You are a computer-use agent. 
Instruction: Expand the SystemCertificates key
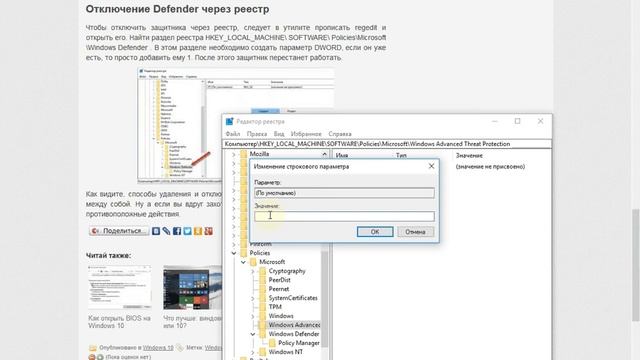[253, 298]
